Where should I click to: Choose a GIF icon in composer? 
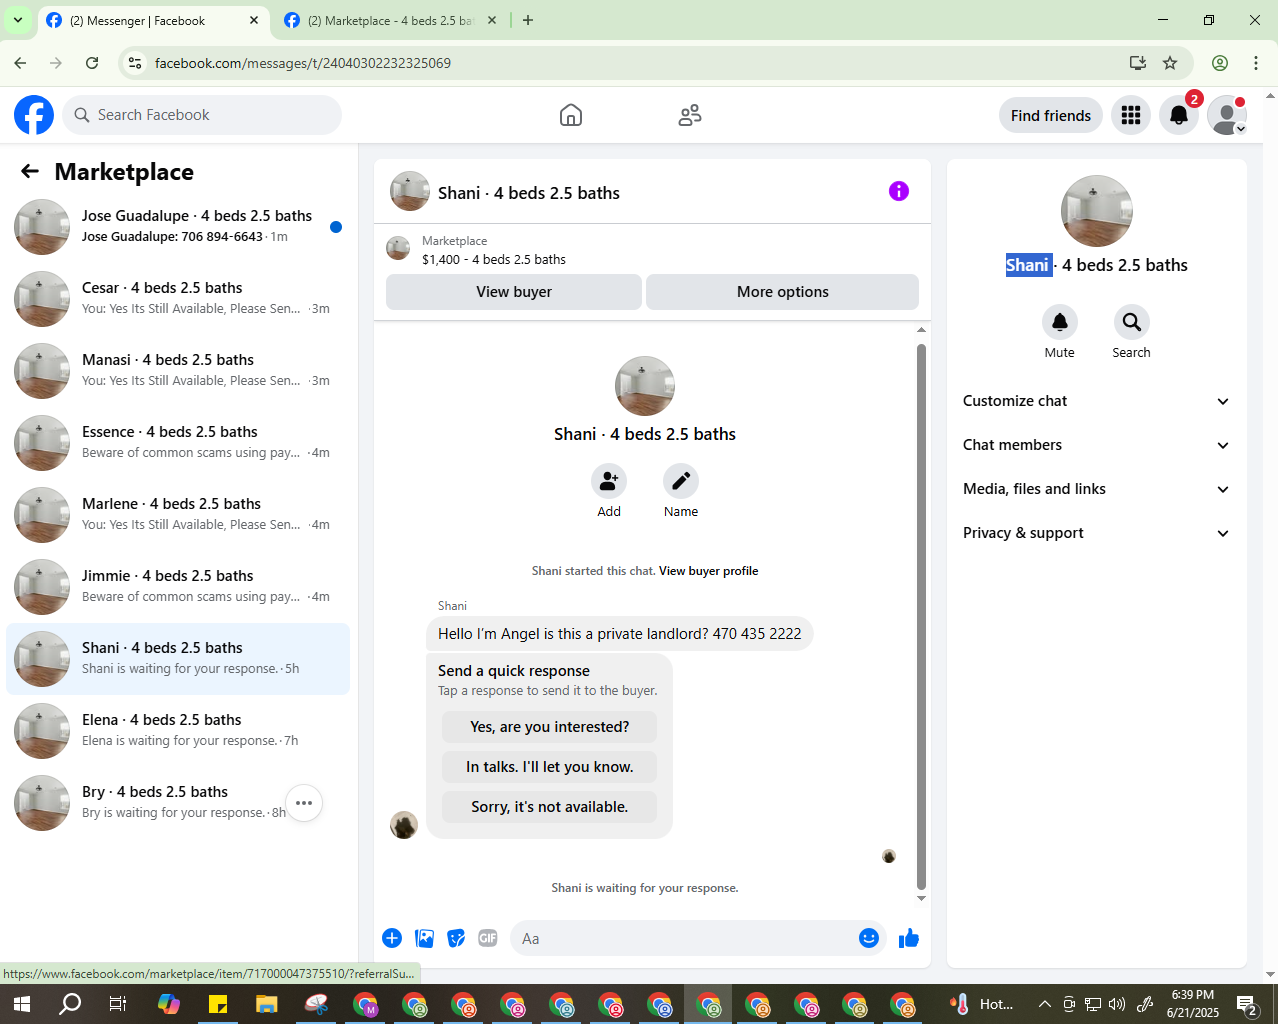(x=488, y=938)
